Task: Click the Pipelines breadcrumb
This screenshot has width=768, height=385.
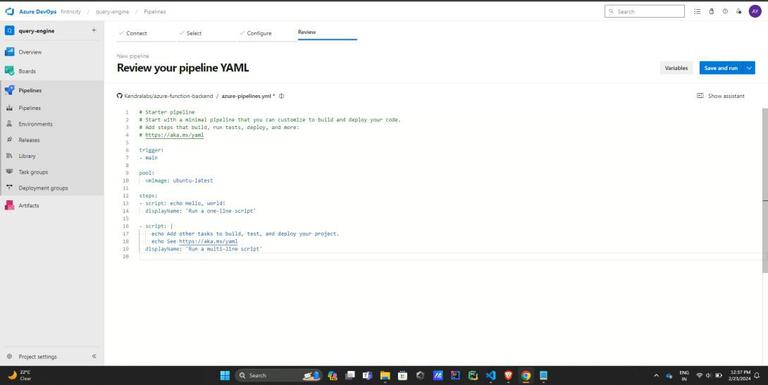Action: pyautogui.click(x=155, y=12)
